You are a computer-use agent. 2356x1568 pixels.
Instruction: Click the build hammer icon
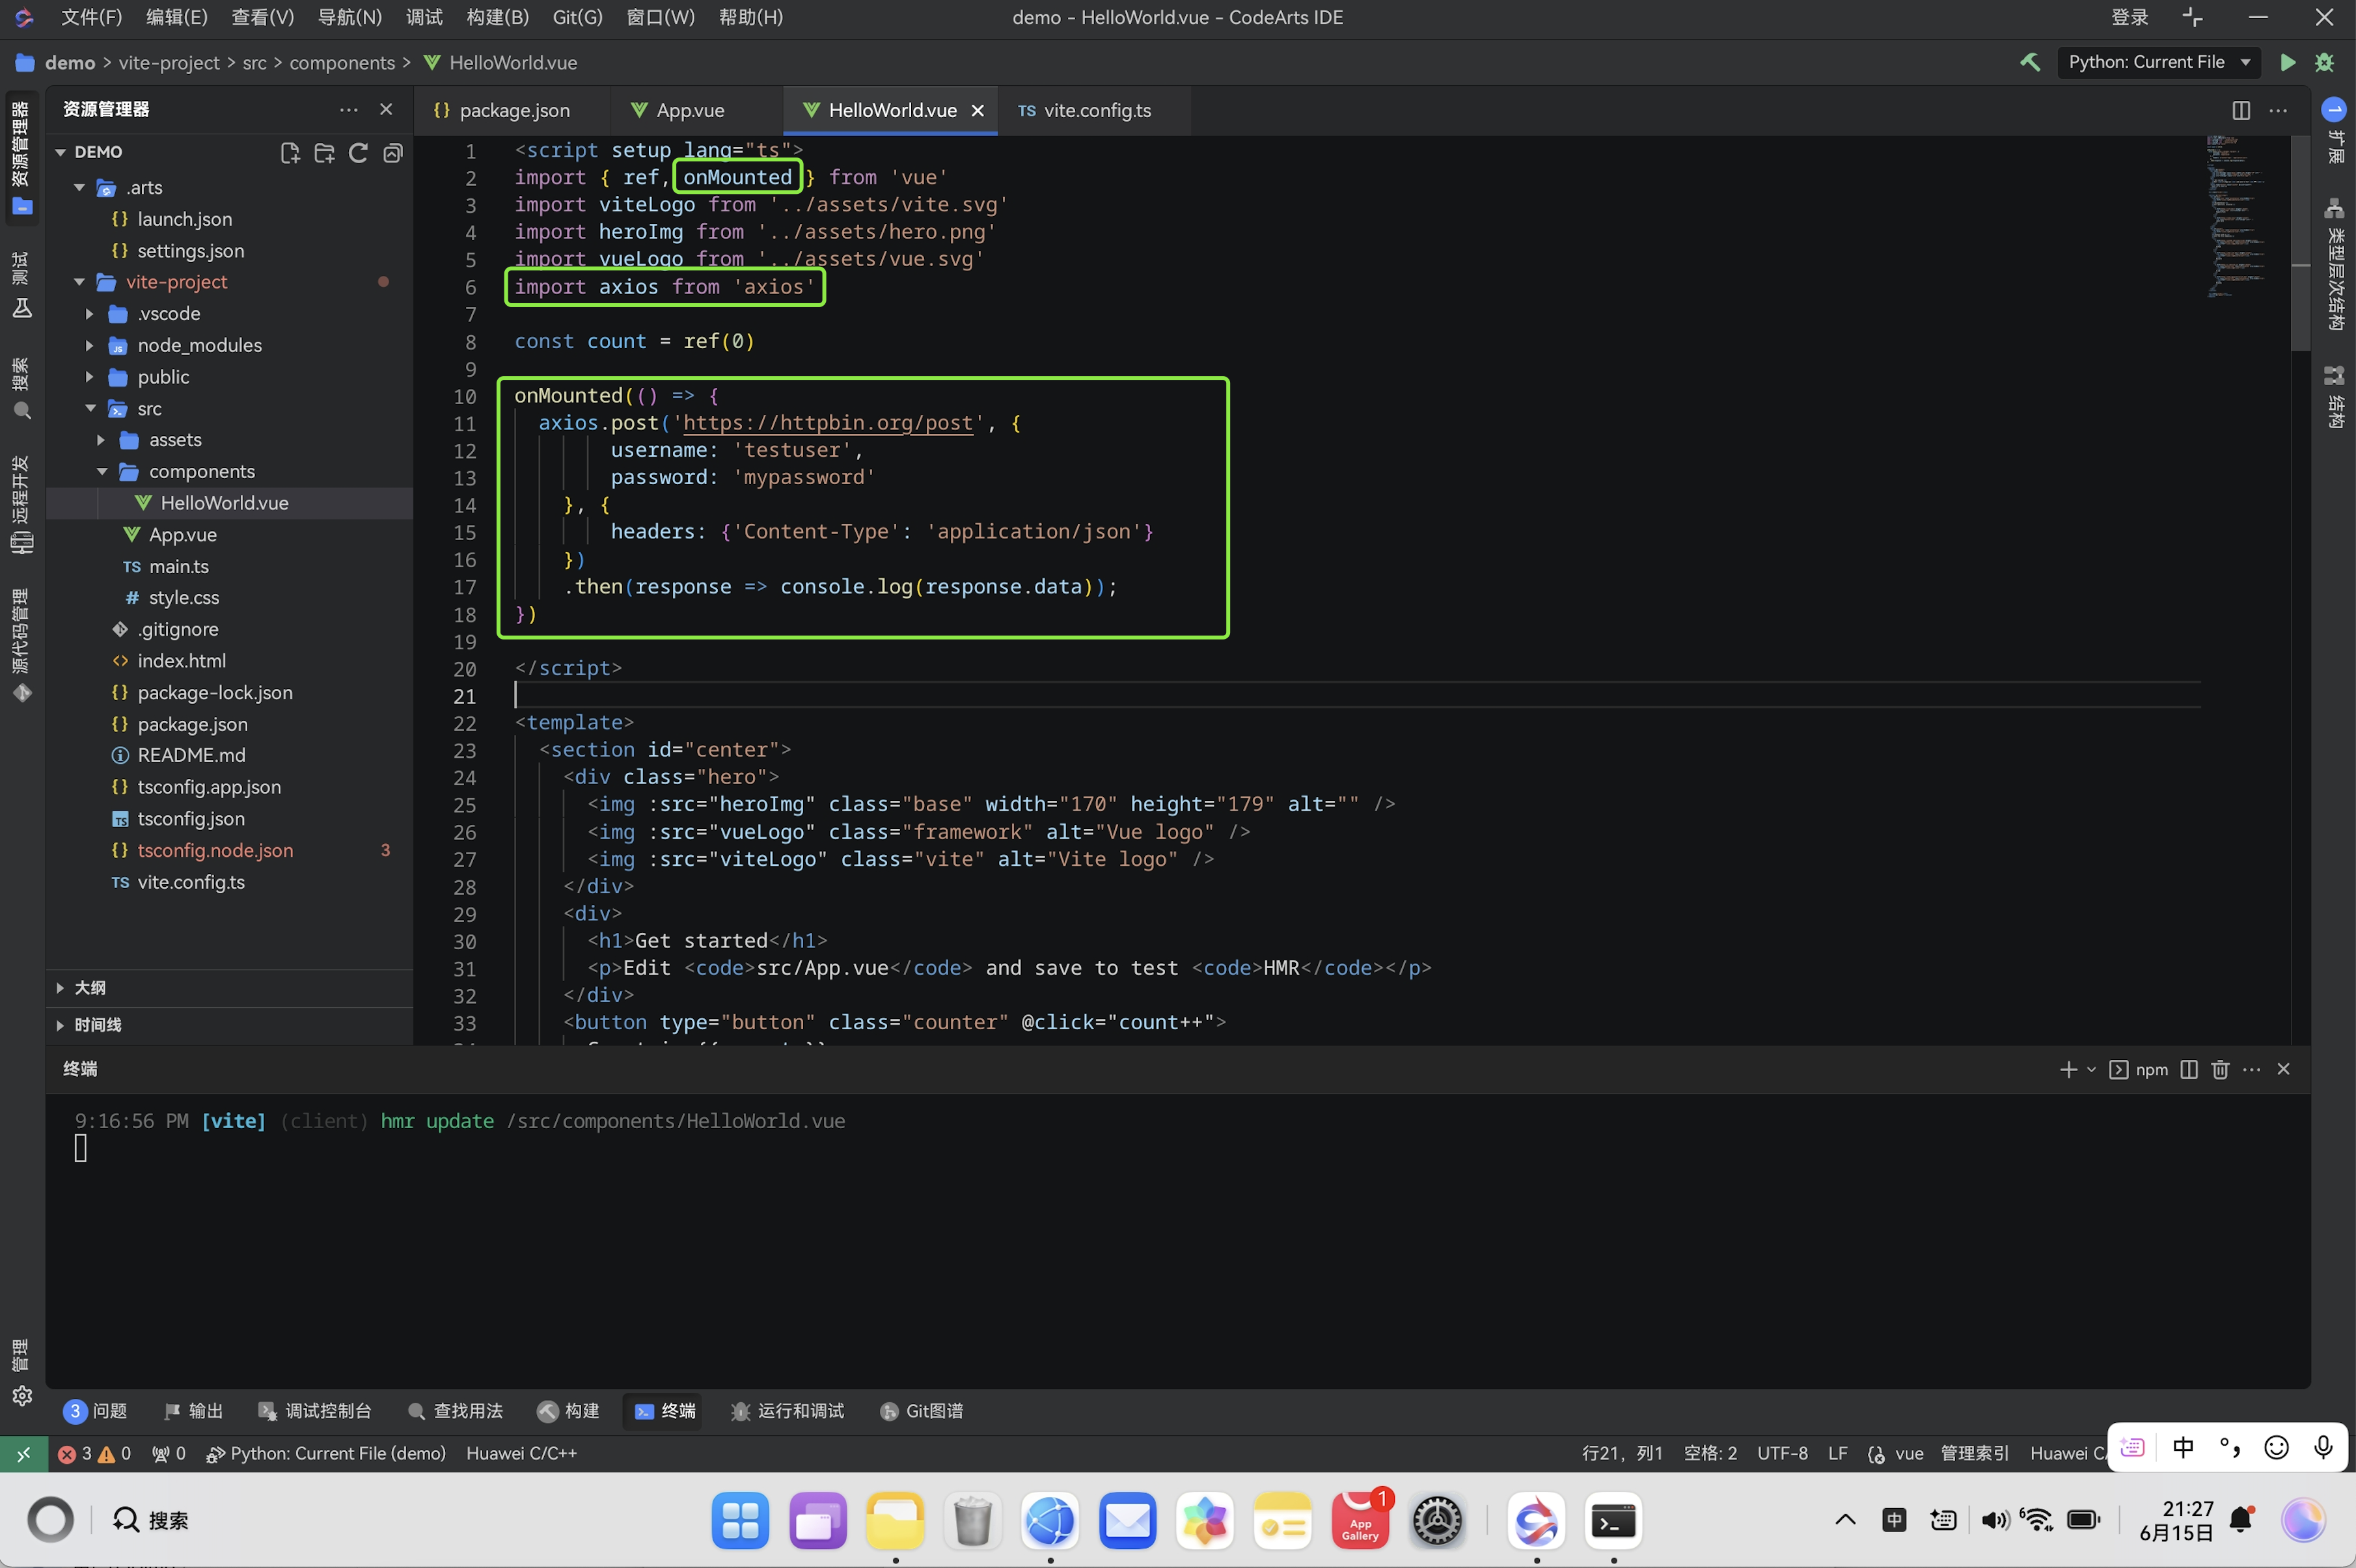(x=2030, y=62)
